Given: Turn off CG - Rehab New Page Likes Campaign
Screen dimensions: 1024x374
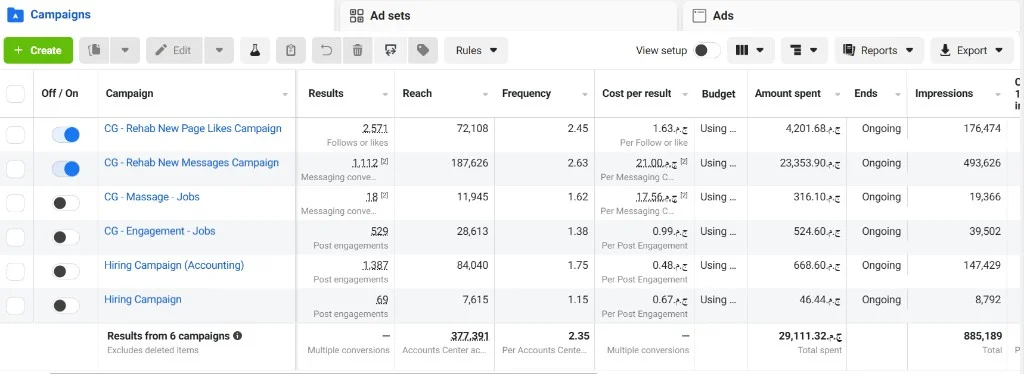Looking at the screenshot, I should [66, 134].
